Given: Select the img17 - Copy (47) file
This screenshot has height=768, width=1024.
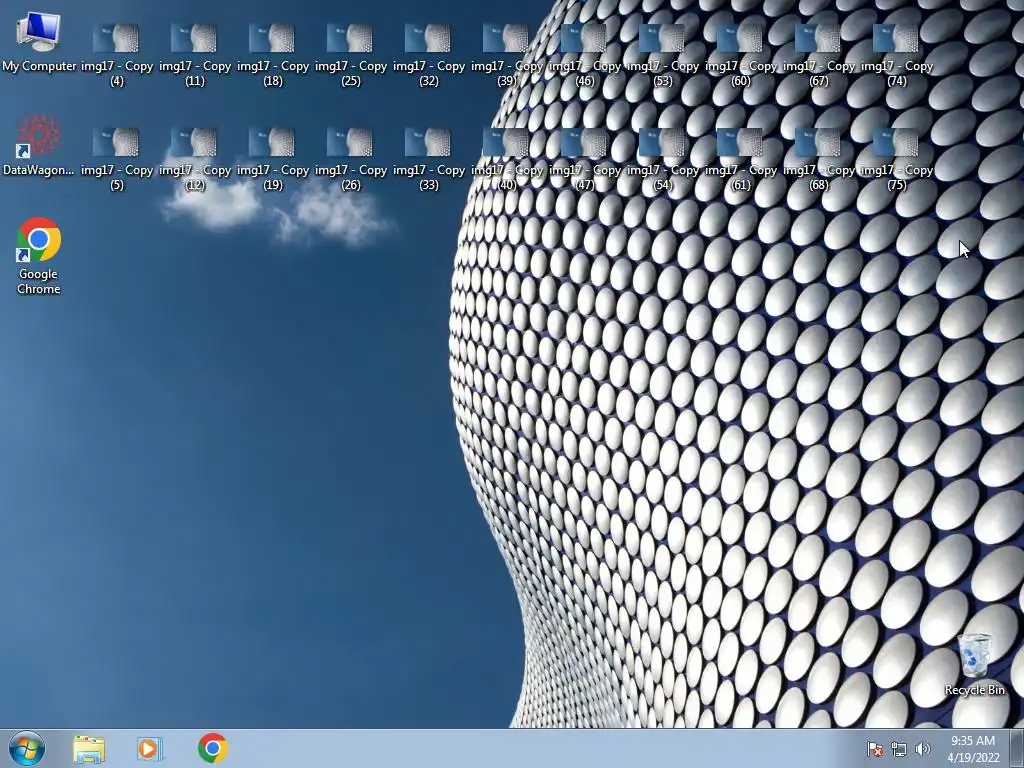Looking at the screenshot, I should 585,159.
